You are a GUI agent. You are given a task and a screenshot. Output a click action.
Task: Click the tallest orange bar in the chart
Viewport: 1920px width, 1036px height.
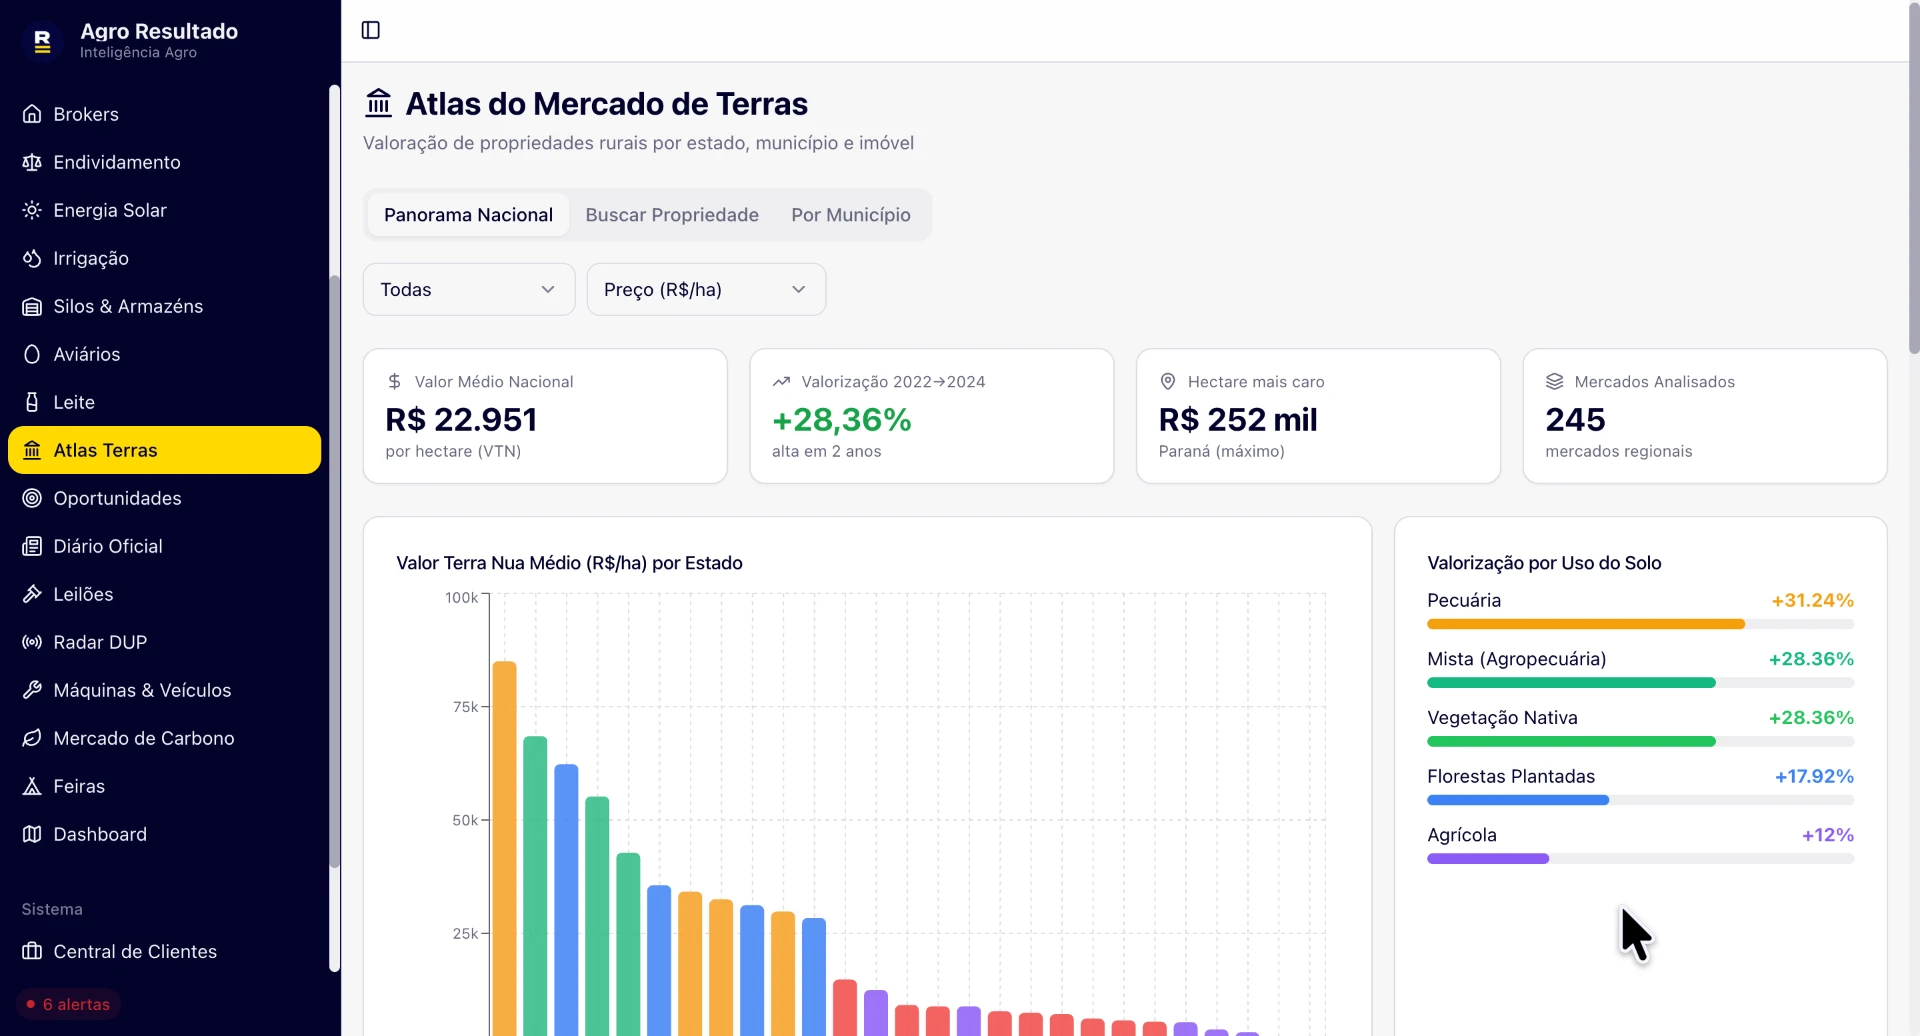(x=504, y=848)
